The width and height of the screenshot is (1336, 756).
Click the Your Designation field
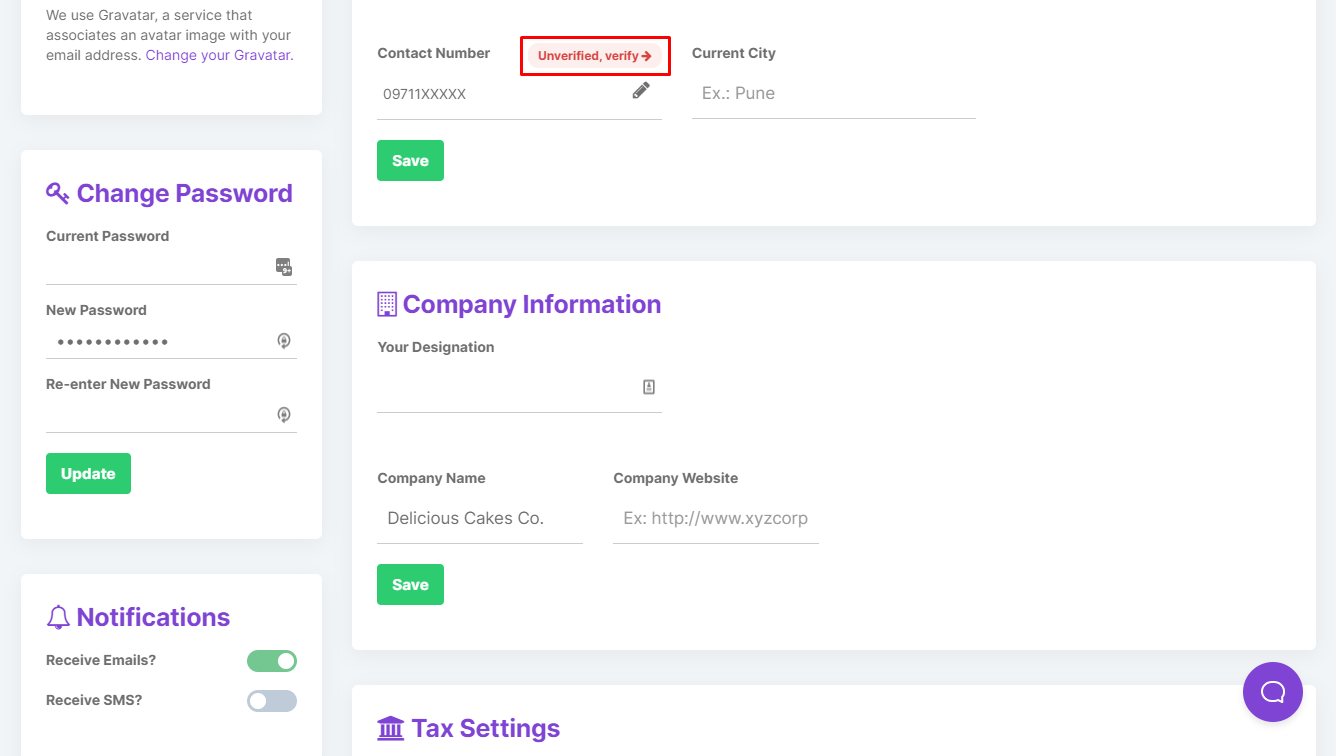519,388
